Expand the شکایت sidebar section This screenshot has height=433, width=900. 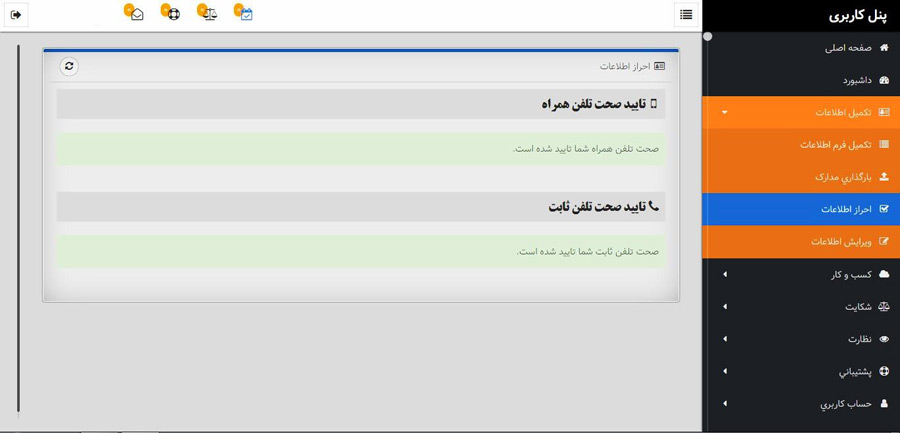pos(725,307)
